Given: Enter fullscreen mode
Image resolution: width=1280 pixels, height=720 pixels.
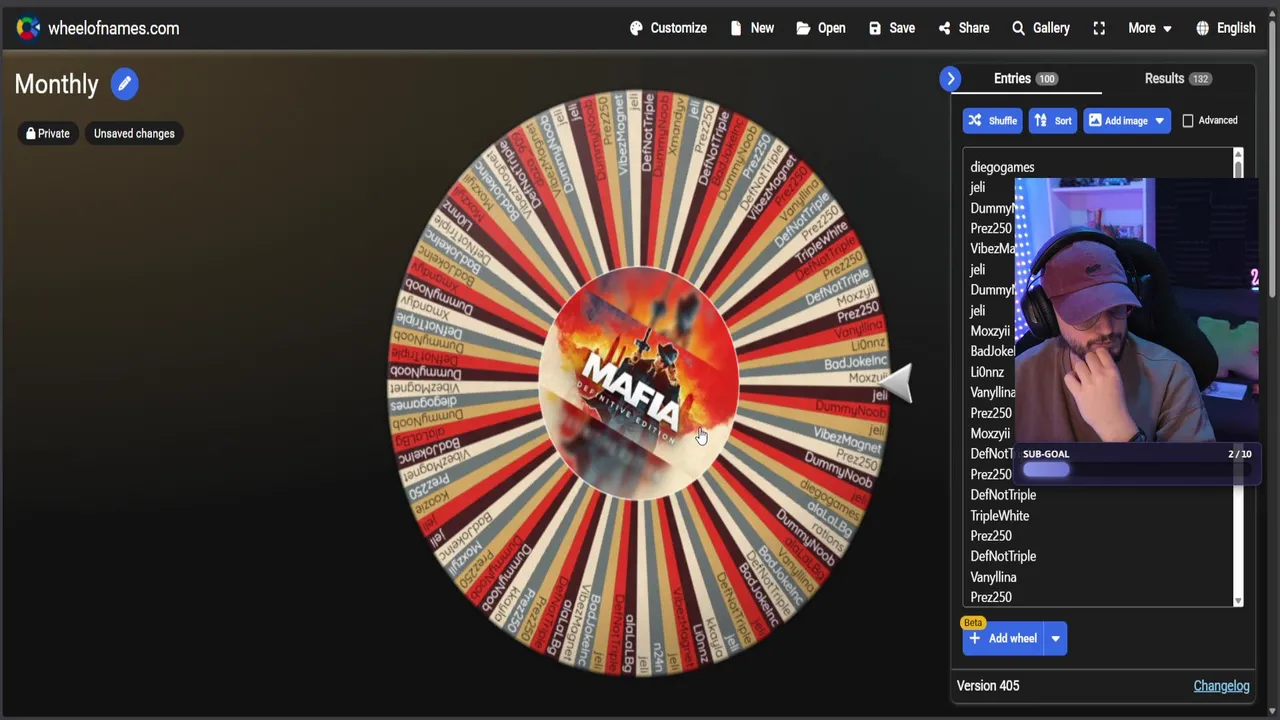Looking at the screenshot, I should [x=1099, y=28].
